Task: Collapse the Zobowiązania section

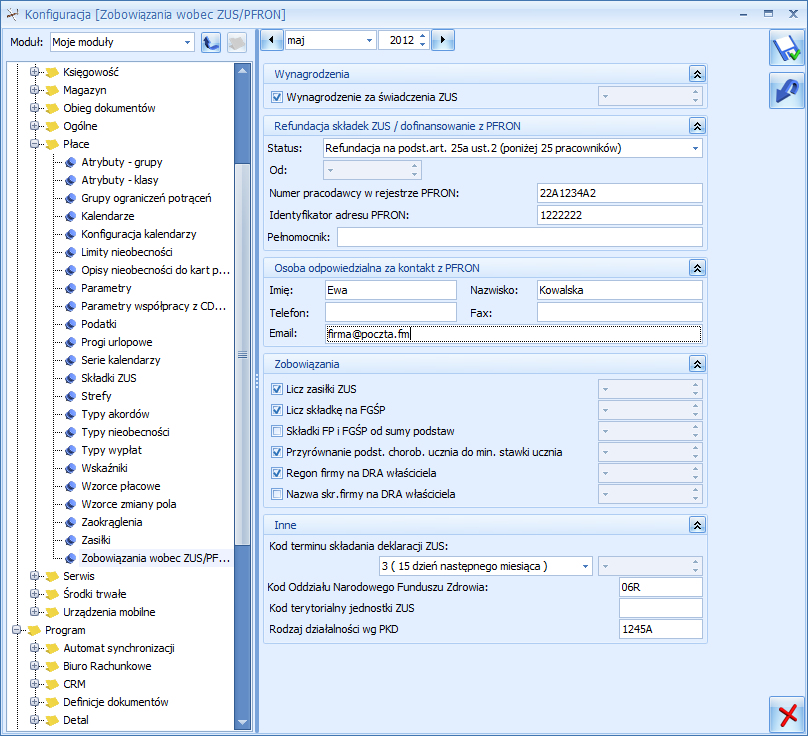Action: pyautogui.click(x=697, y=364)
